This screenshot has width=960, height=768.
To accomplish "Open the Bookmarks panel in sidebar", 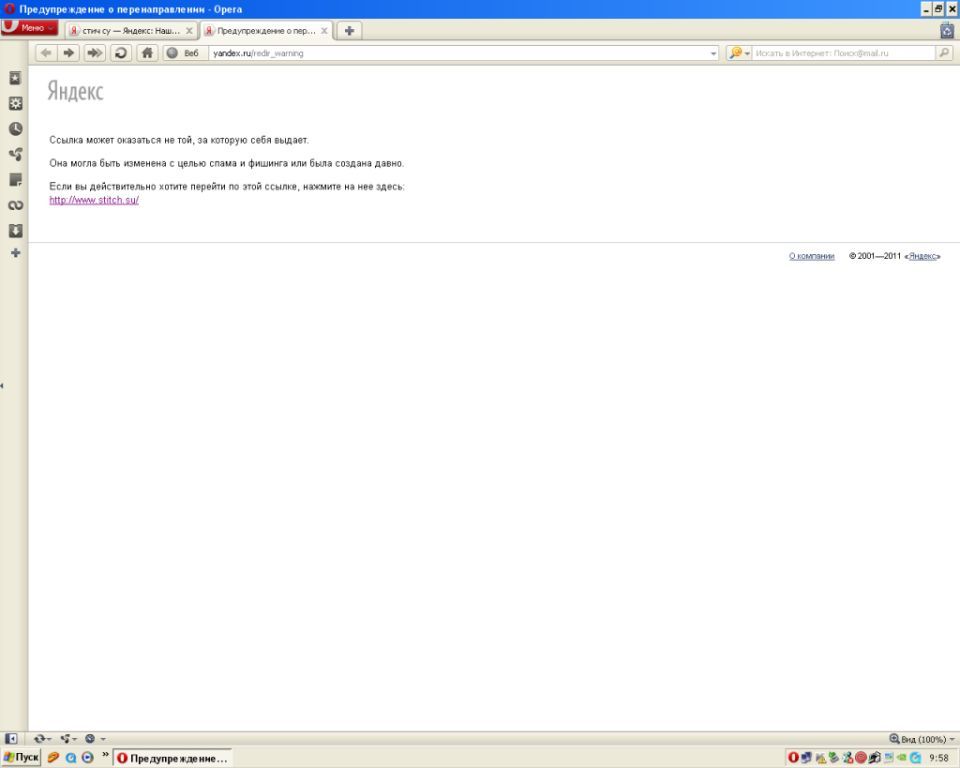I will point(15,77).
